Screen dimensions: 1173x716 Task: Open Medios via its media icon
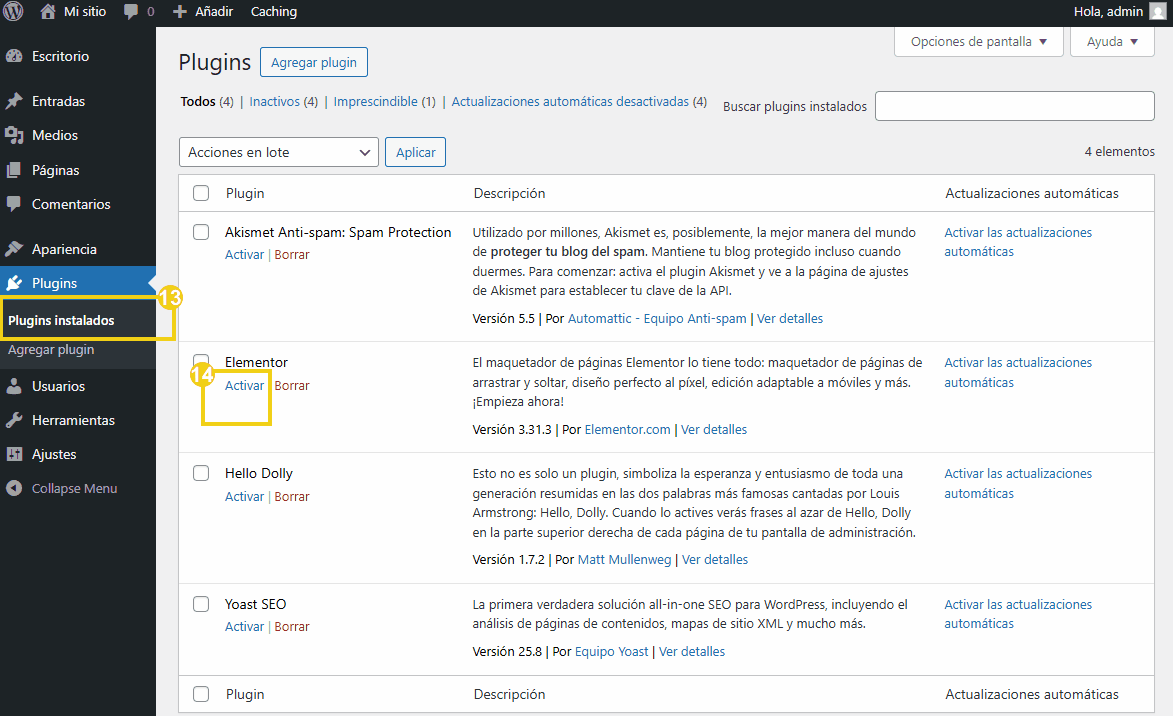[x=14, y=135]
